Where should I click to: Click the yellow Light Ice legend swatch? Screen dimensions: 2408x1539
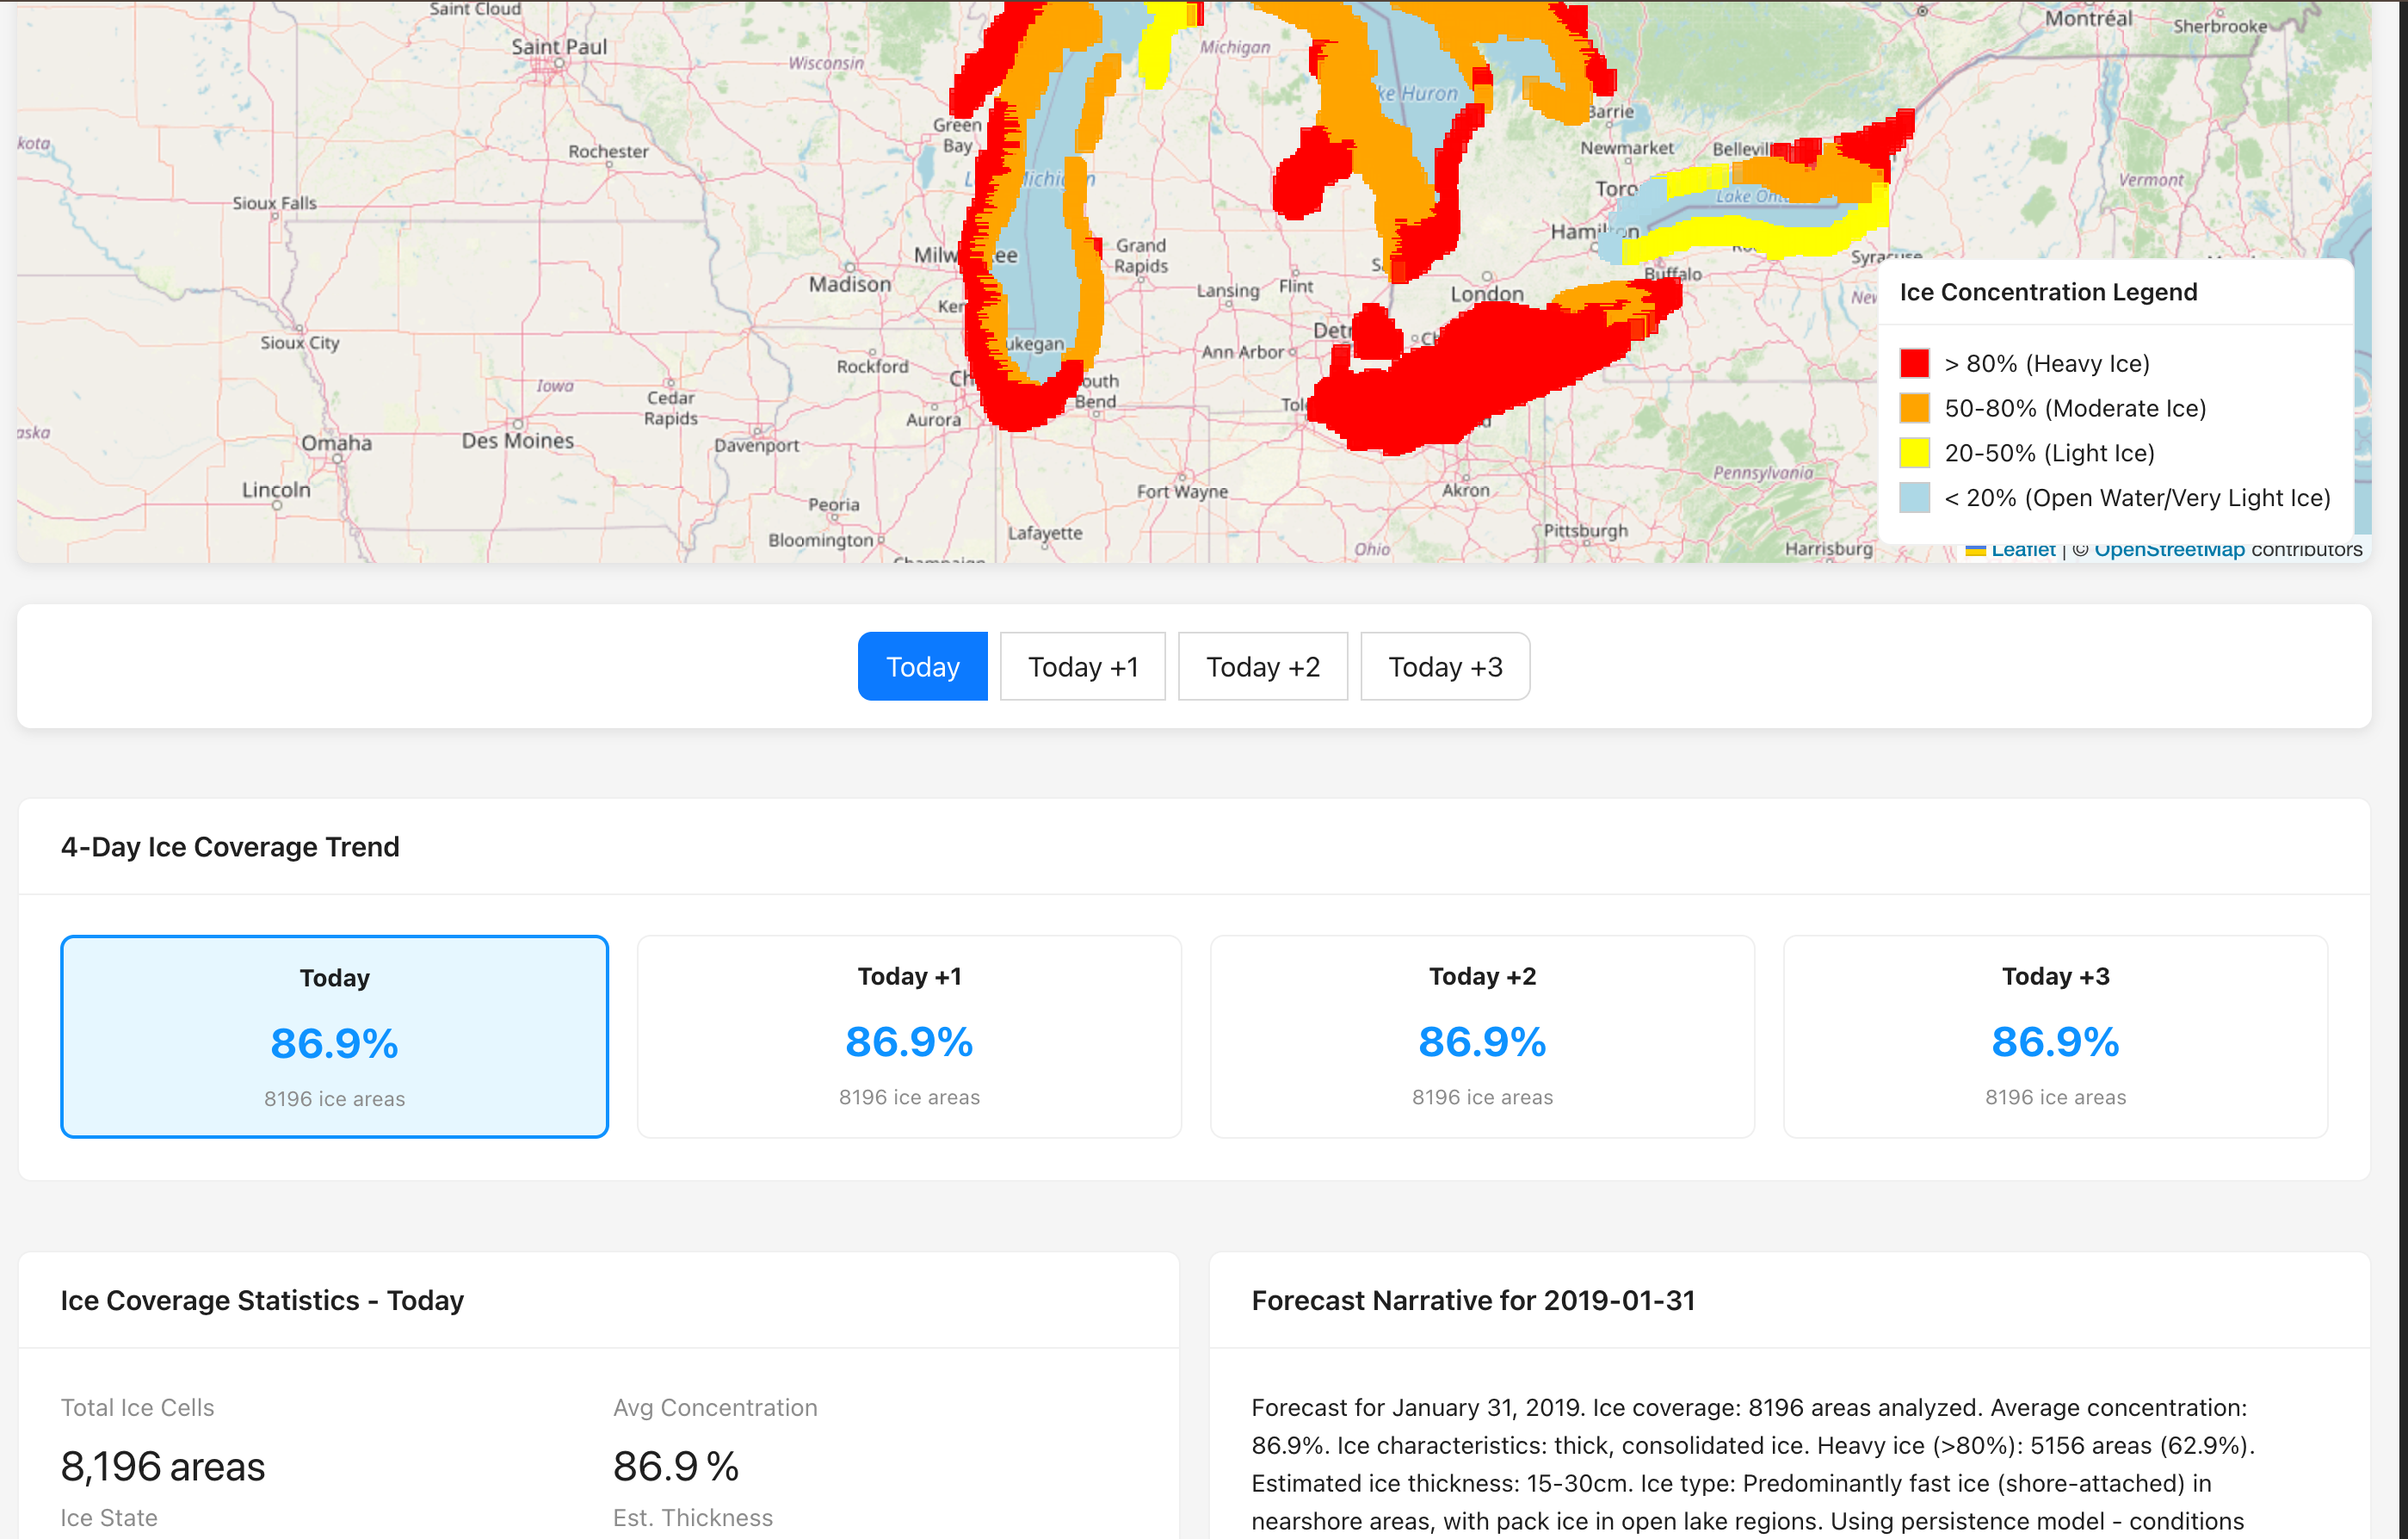pyautogui.click(x=1913, y=453)
